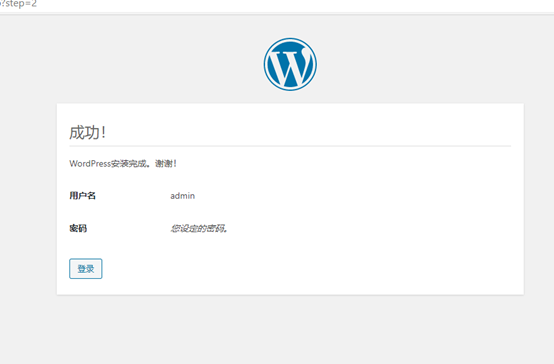Click the WordPress logo

tap(290, 64)
